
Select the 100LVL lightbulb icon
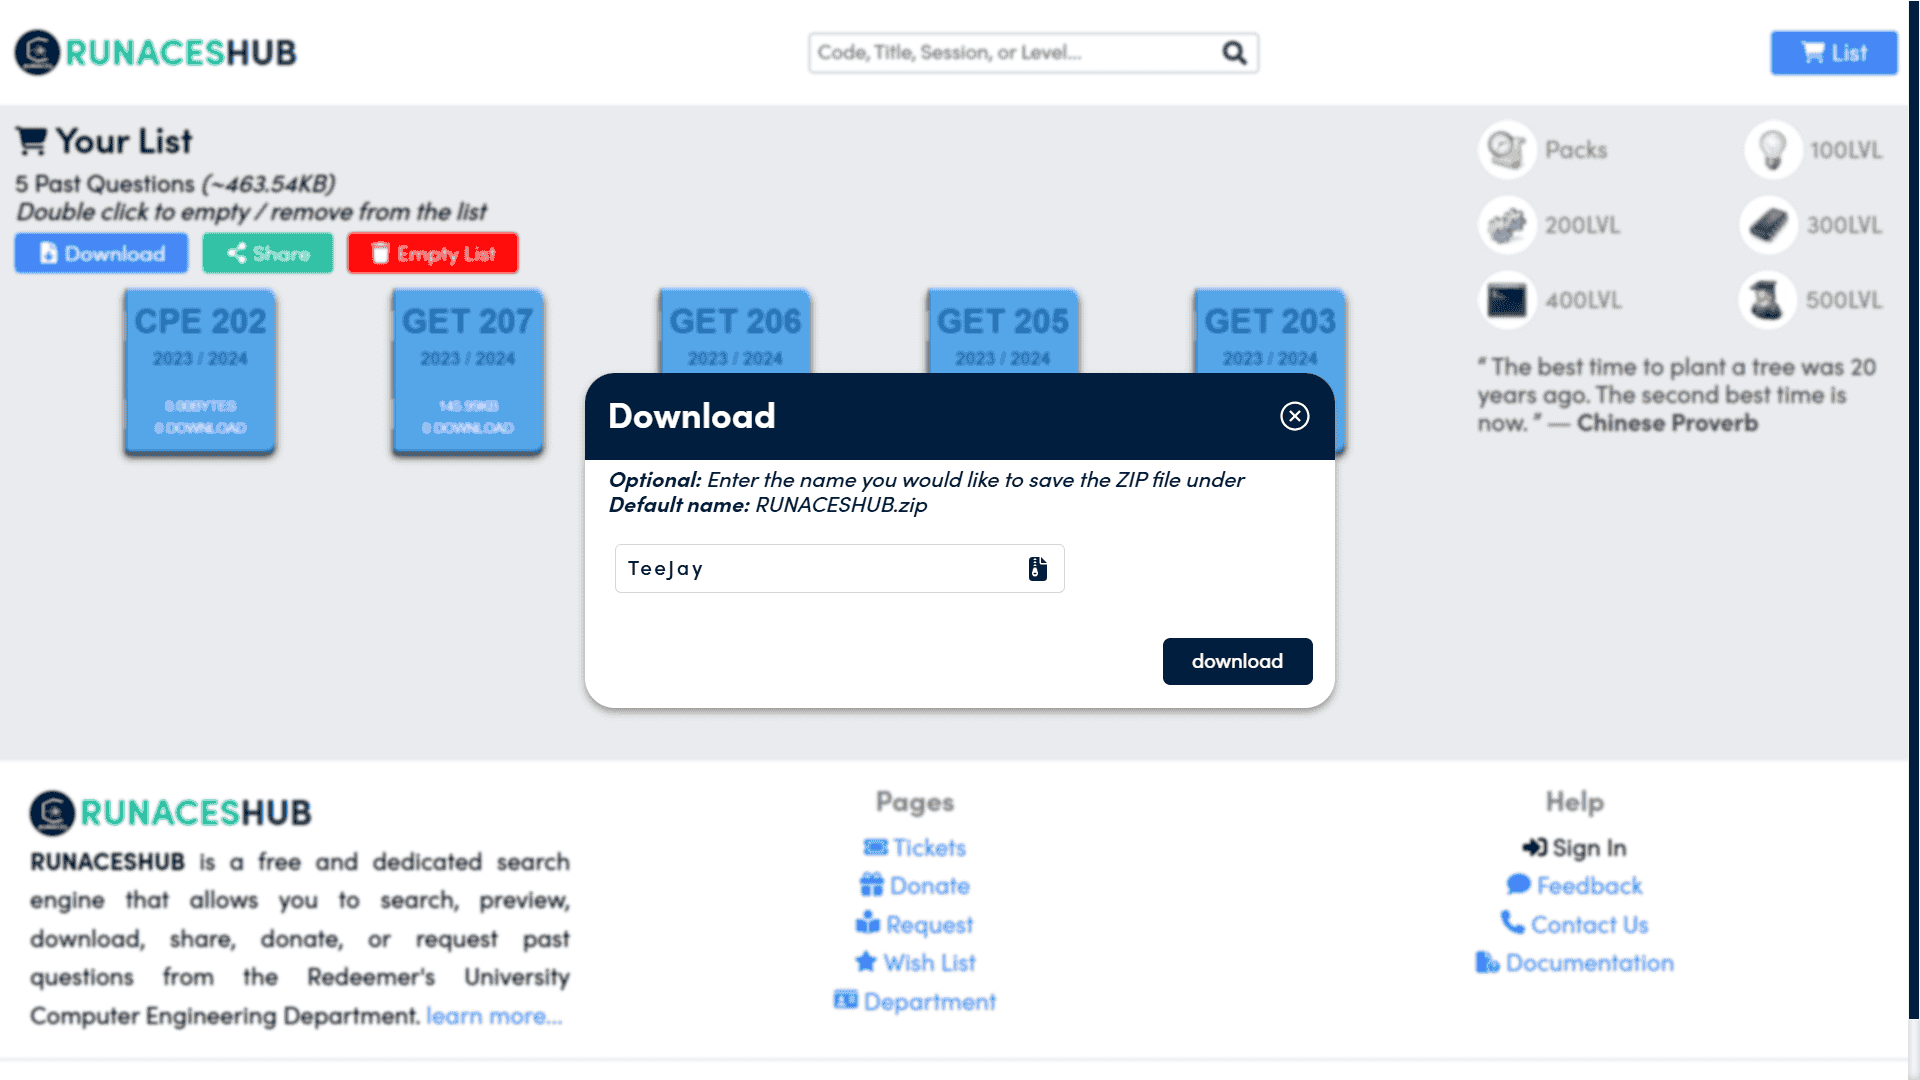[x=1773, y=150]
